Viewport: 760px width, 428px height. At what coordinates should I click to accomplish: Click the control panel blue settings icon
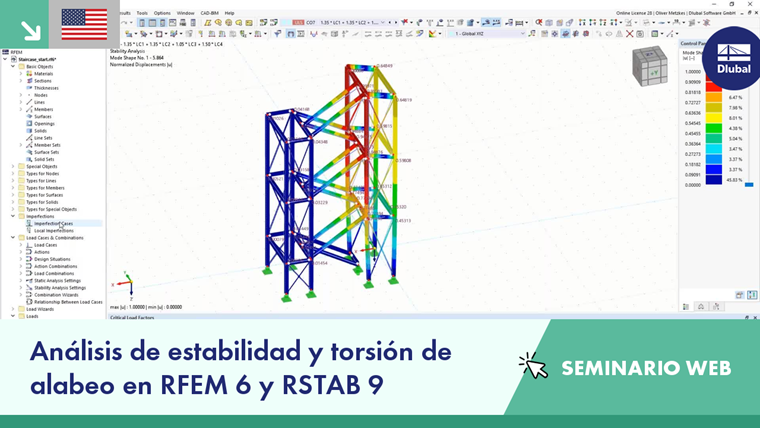point(752,295)
